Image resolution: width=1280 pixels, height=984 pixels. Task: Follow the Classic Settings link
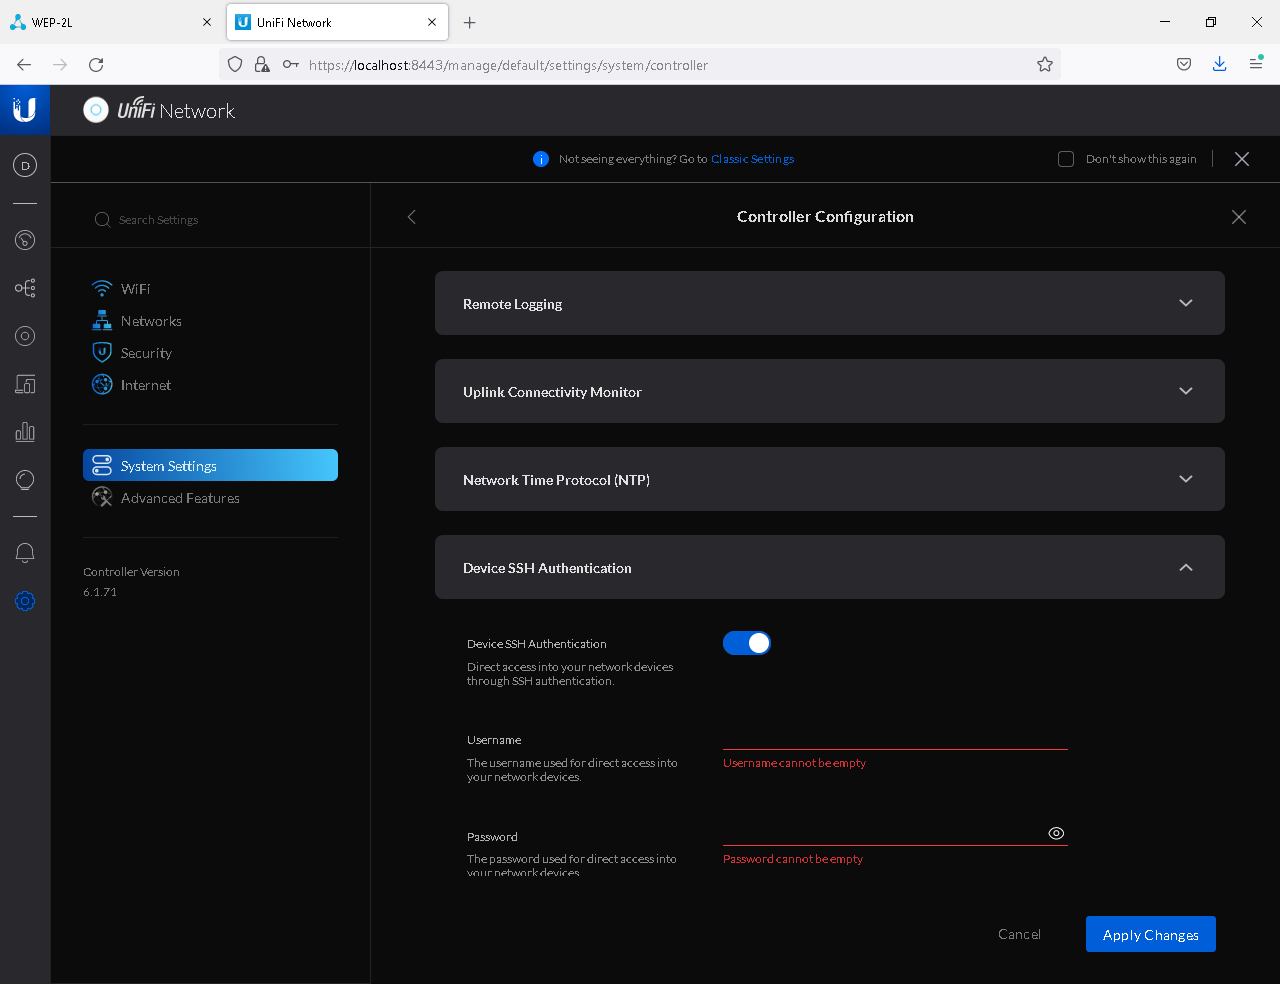click(752, 159)
